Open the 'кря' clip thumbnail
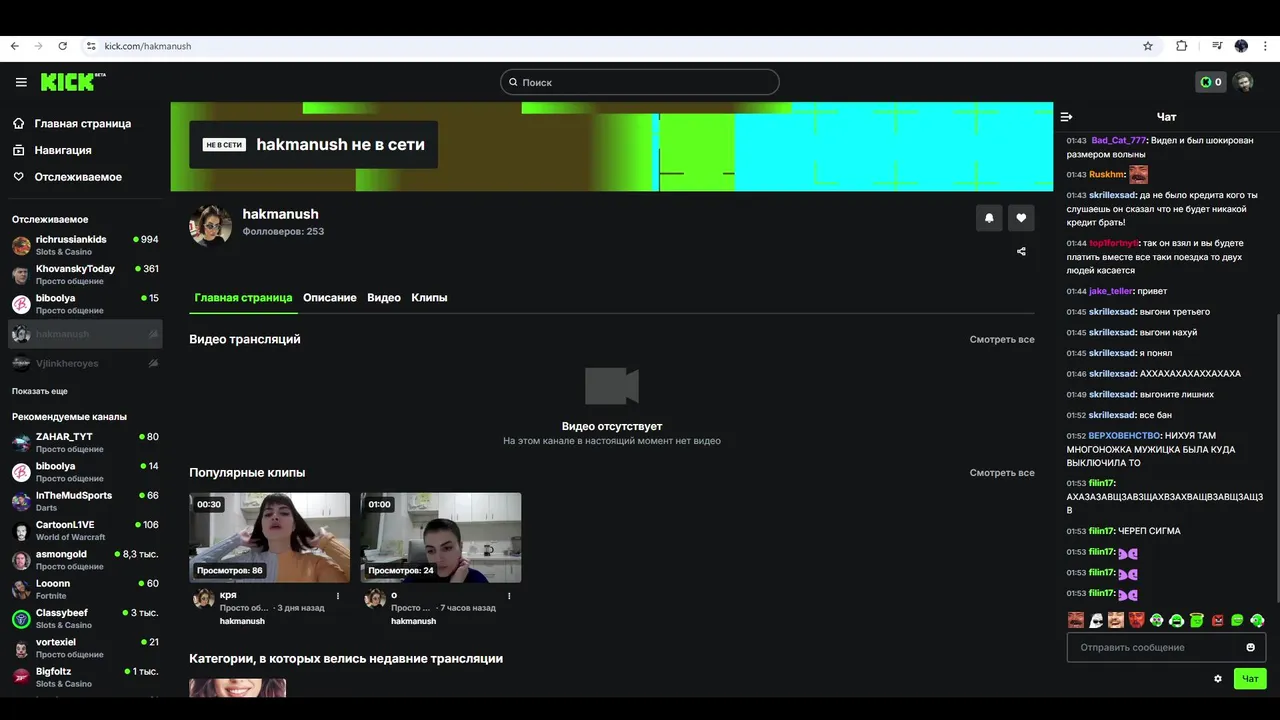 pyautogui.click(x=270, y=537)
